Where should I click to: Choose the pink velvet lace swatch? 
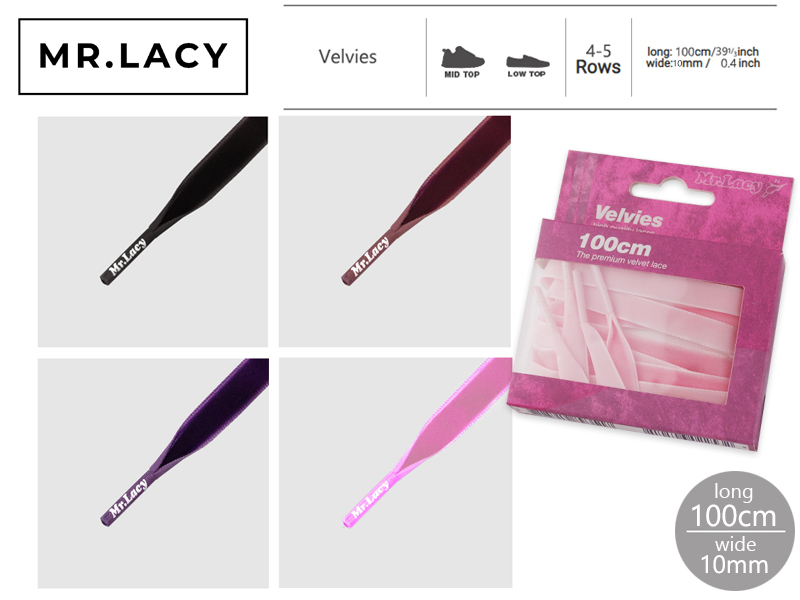[x=395, y=473]
